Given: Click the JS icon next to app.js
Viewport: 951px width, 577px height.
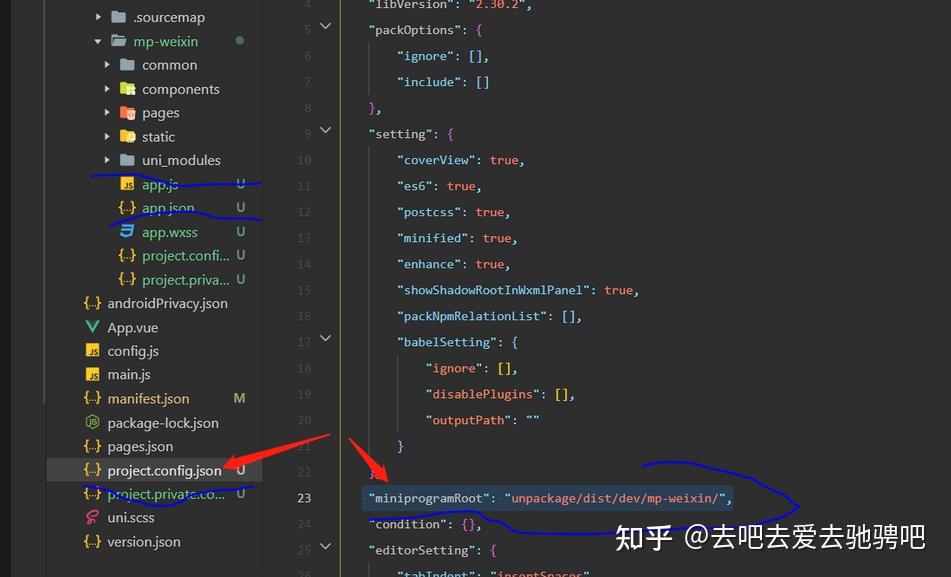Looking at the screenshot, I should point(130,184).
